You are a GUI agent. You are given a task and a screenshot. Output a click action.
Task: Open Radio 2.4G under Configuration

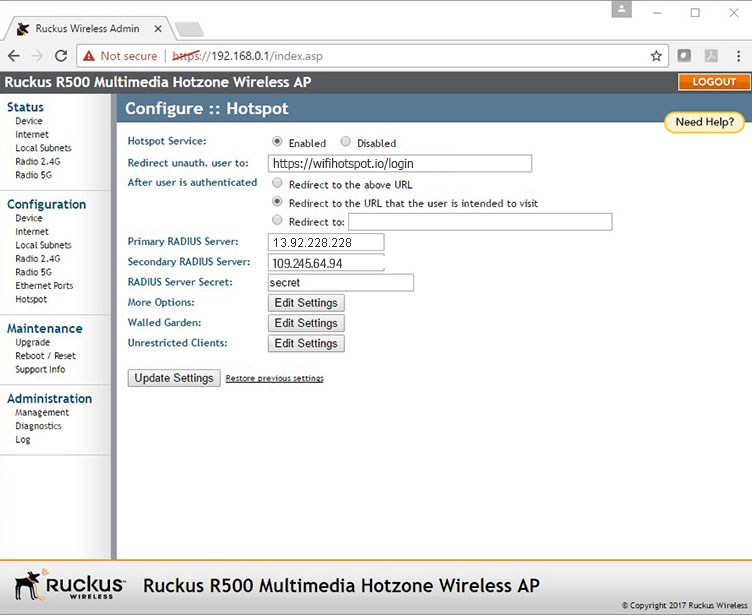click(38, 258)
